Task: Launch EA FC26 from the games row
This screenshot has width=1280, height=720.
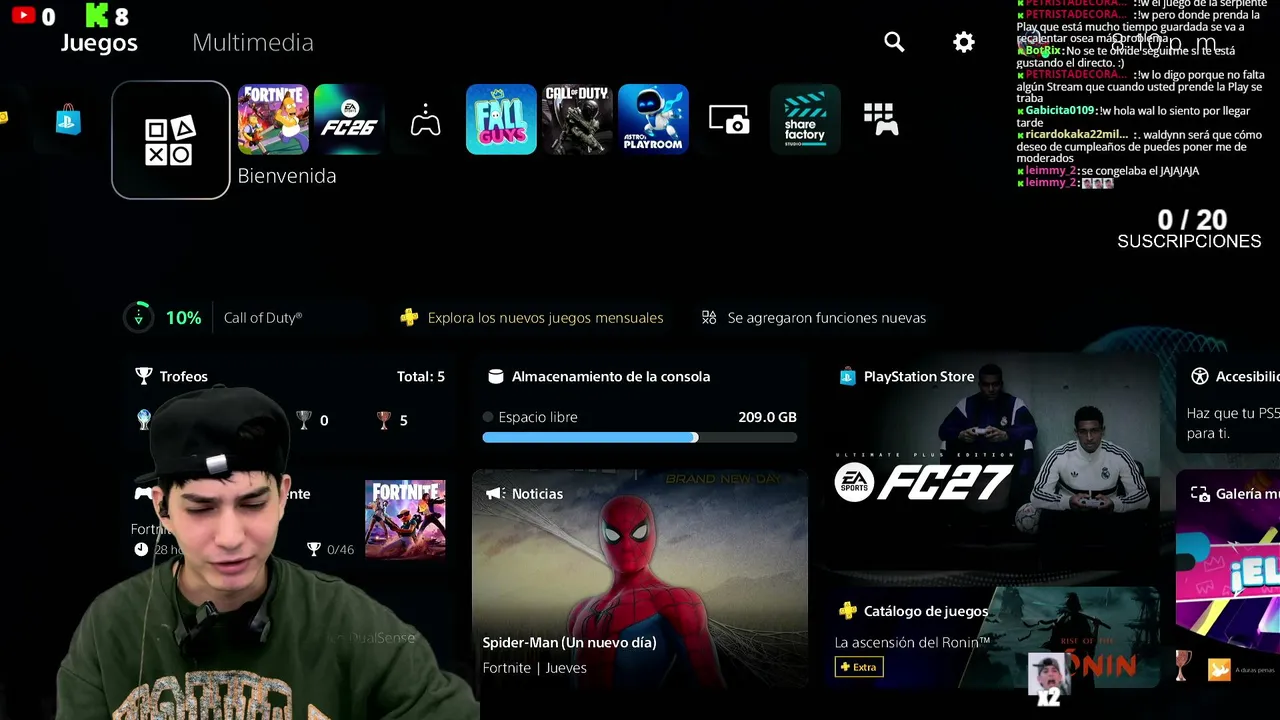Action: (349, 120)
